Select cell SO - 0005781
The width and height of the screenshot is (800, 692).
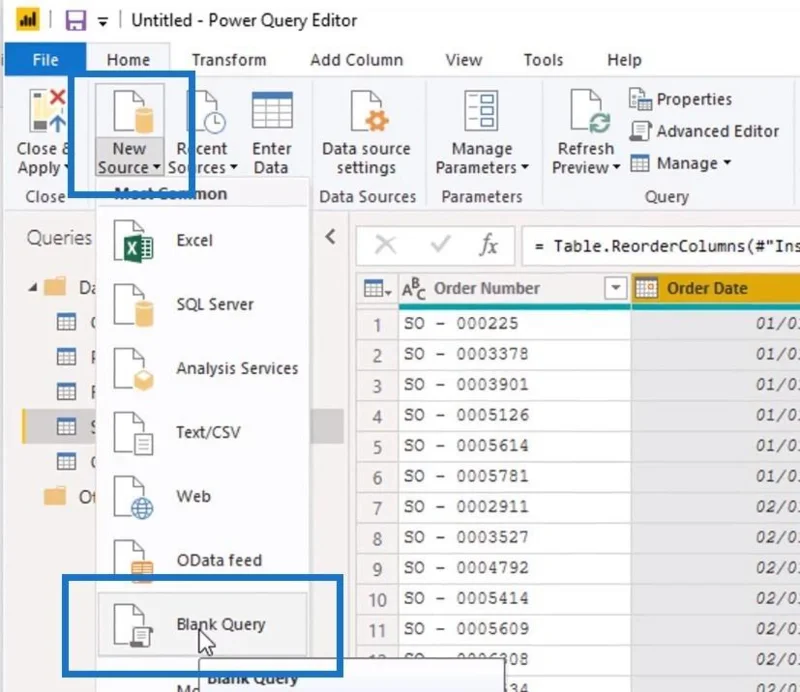[x=514, y=477]
